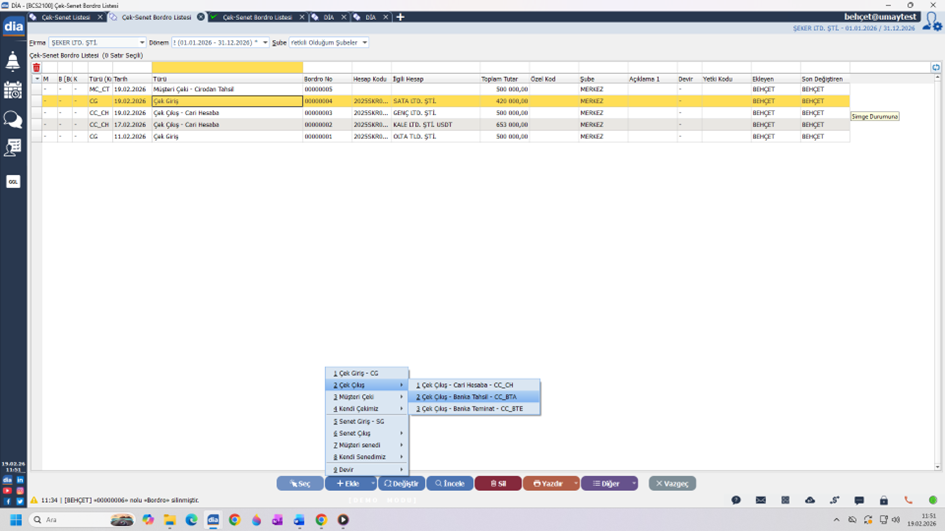The width and height of the screenshot is (945, 531).
Task: Click the notifications bell icon in sidebar
Action: [x=13, y=62]
